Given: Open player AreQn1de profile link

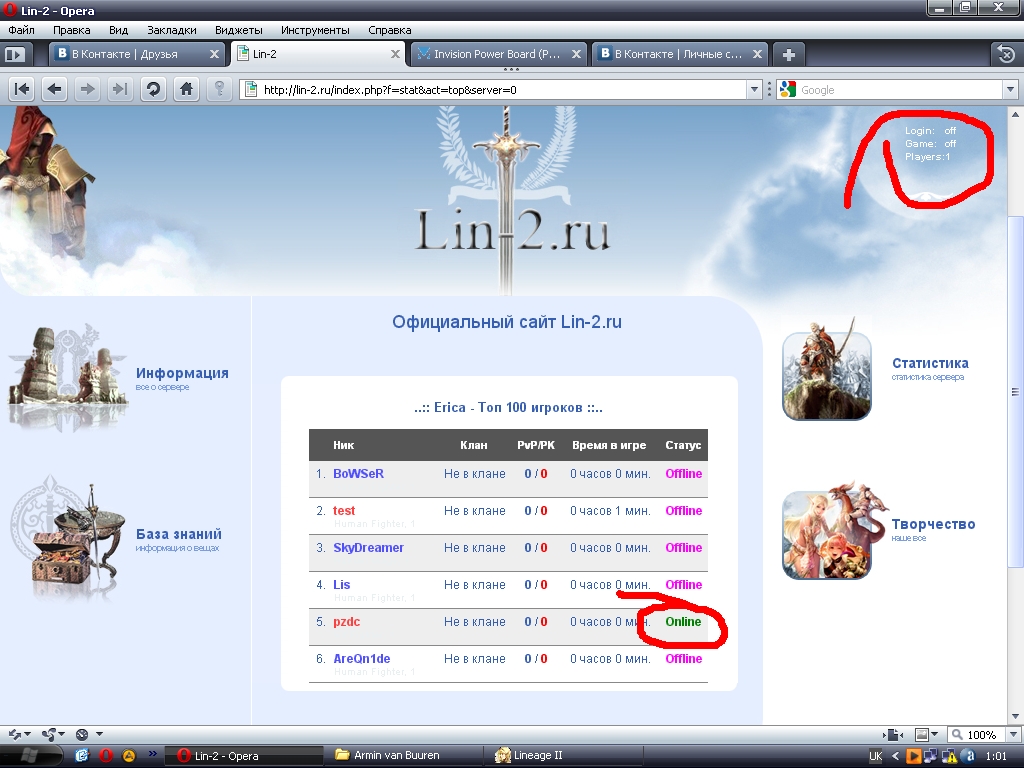Looking at the screenshot, I should click(362, 659).
